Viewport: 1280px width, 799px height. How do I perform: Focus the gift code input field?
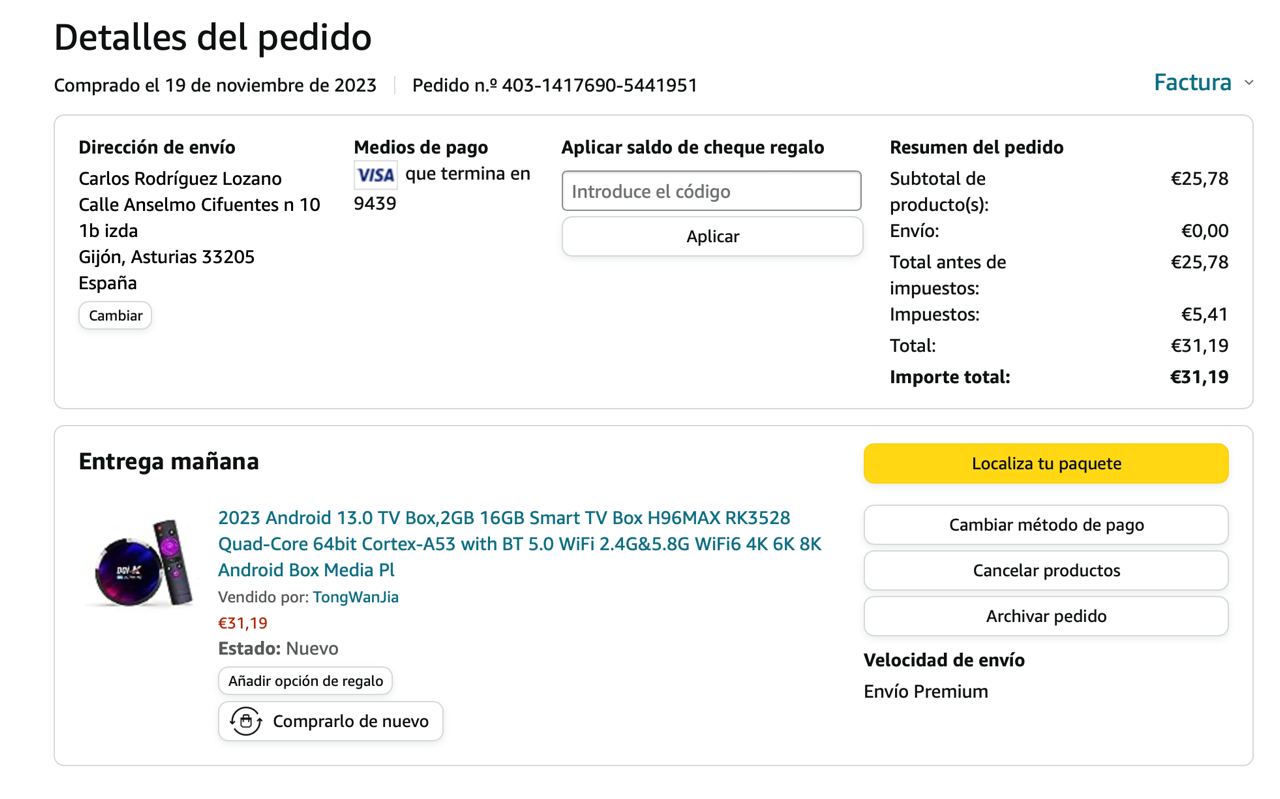coord(711,191)
